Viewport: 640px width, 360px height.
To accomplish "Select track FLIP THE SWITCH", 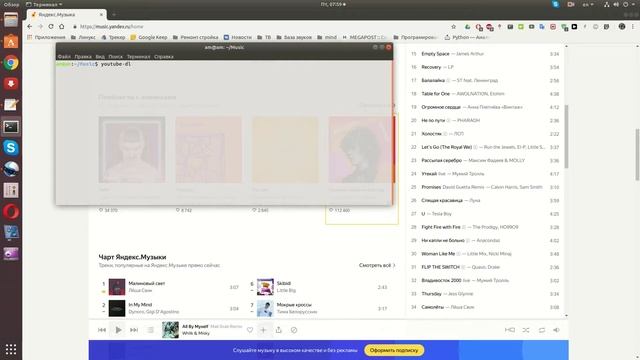I will pos(485,267).
